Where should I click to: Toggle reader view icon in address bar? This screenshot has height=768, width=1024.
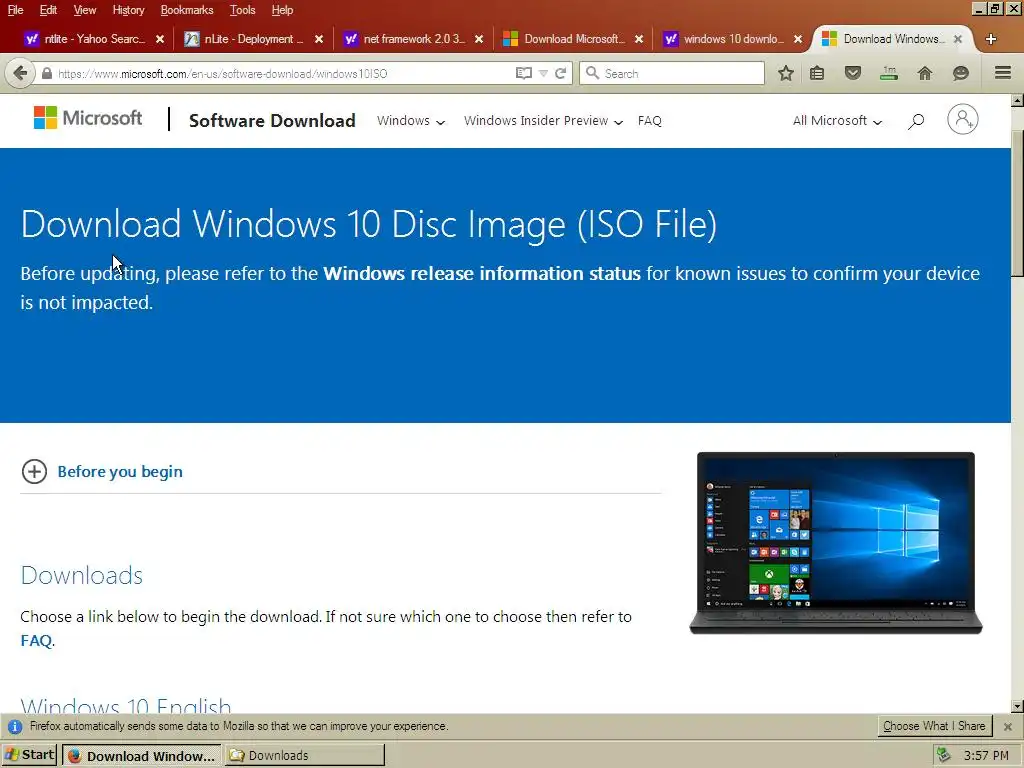click(x=523, y=73)
